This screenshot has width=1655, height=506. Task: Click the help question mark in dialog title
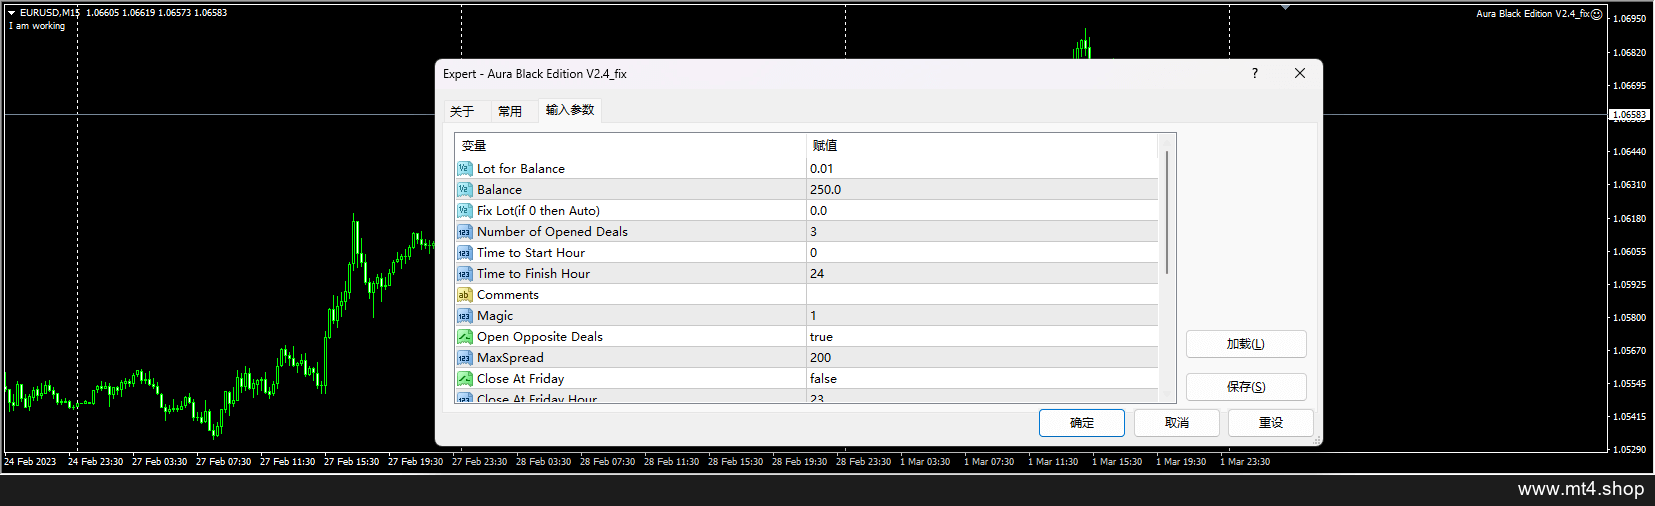point(1255,73)
